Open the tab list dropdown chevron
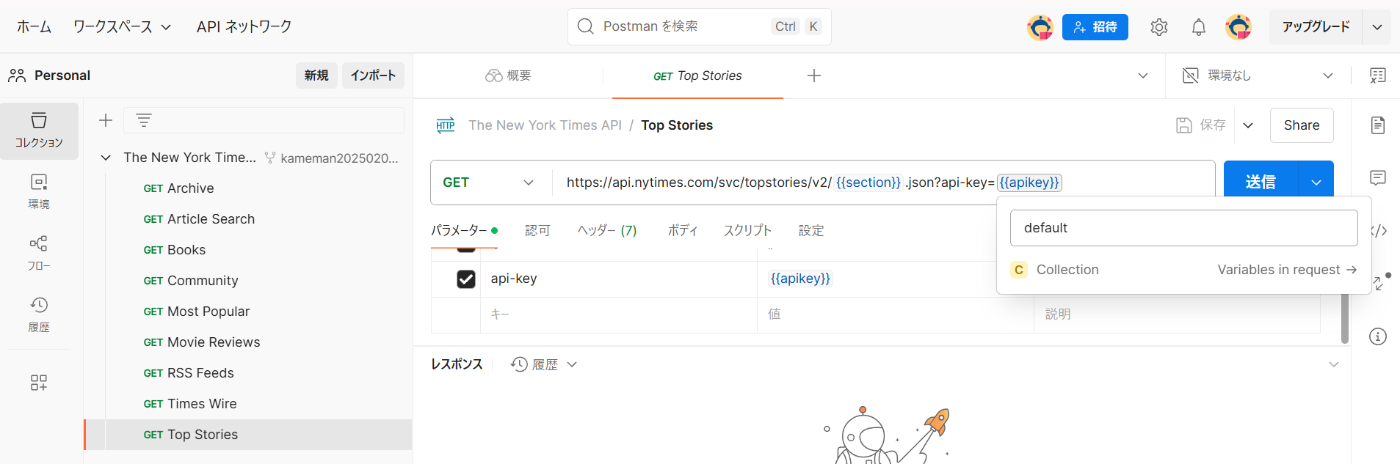The width and height of the screenshot is (1400, 464). (x=1143, y=75)
